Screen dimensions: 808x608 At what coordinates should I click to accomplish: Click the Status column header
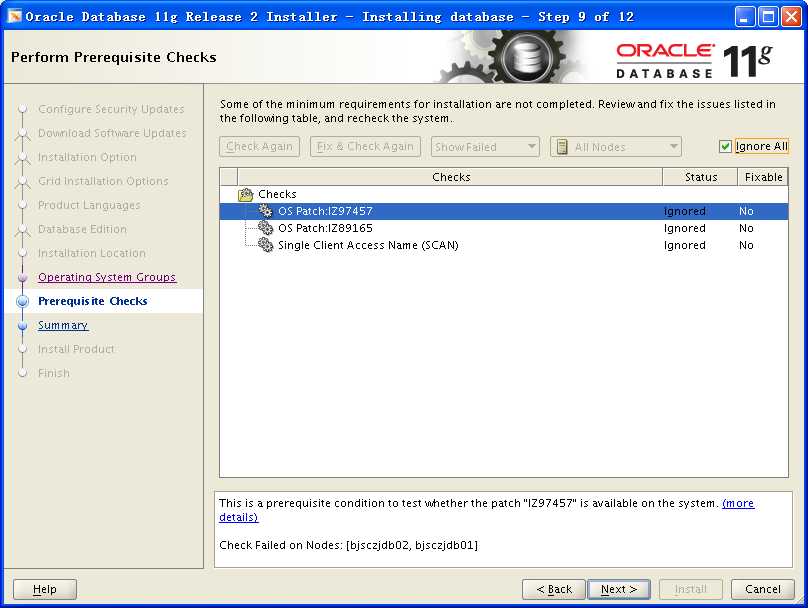click(x=700, y=177)
